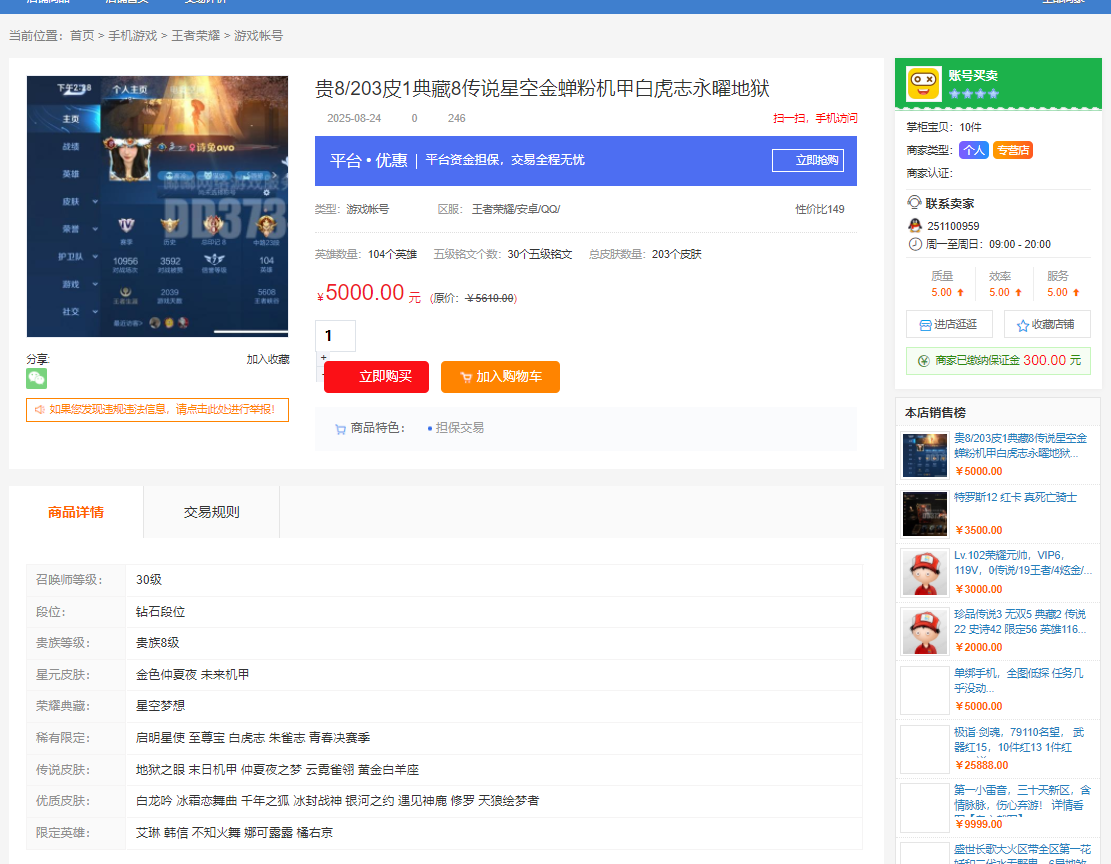Open 手机游戏 in the breadcrumb
This screenshot has height=864, width=1111.
[132, 36]
